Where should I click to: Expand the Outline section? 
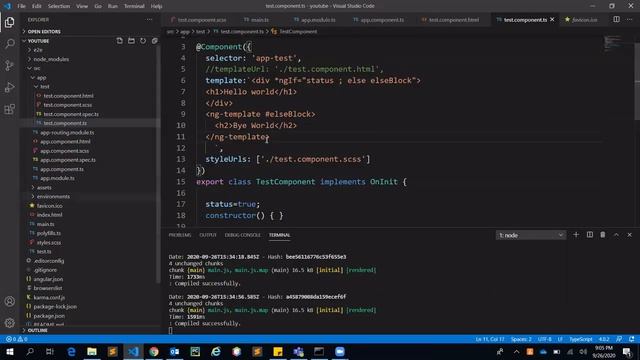(x=90, y=330)
